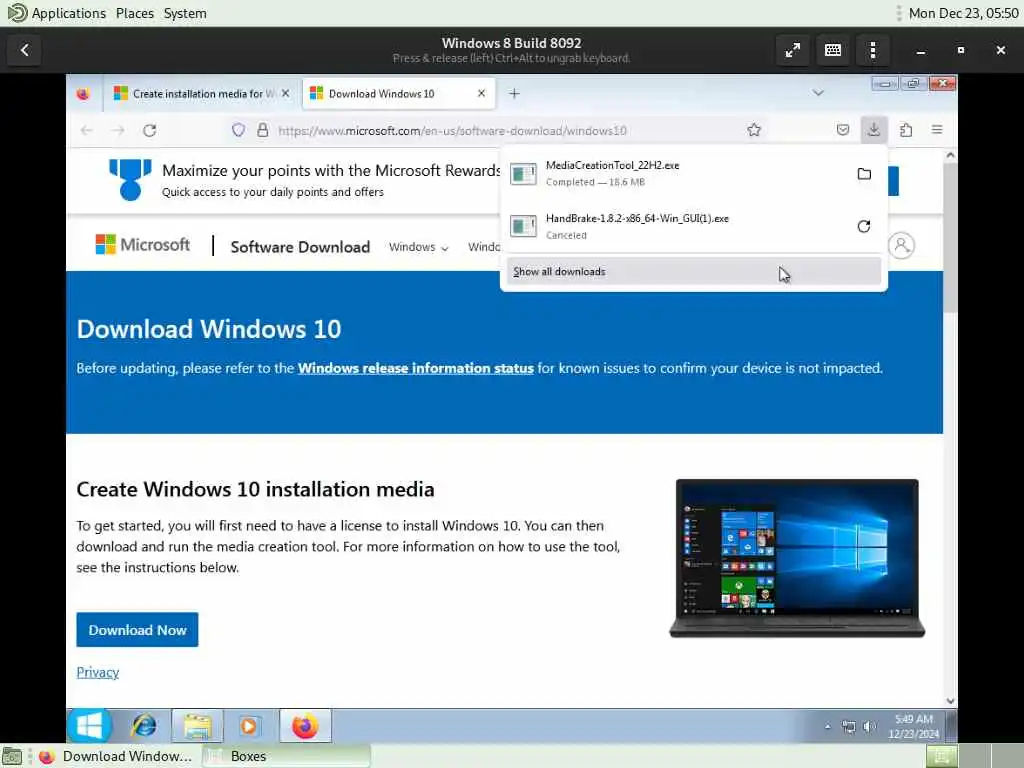Click the Firefox taskbar icon
This screenshot has width=1024, height=768.
coord(305,726)
